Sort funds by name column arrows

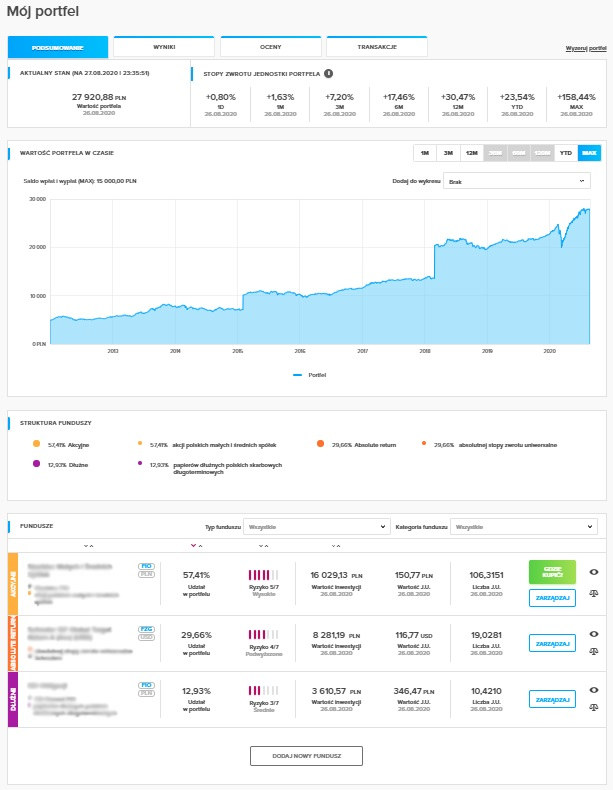[x=88, y=546]
